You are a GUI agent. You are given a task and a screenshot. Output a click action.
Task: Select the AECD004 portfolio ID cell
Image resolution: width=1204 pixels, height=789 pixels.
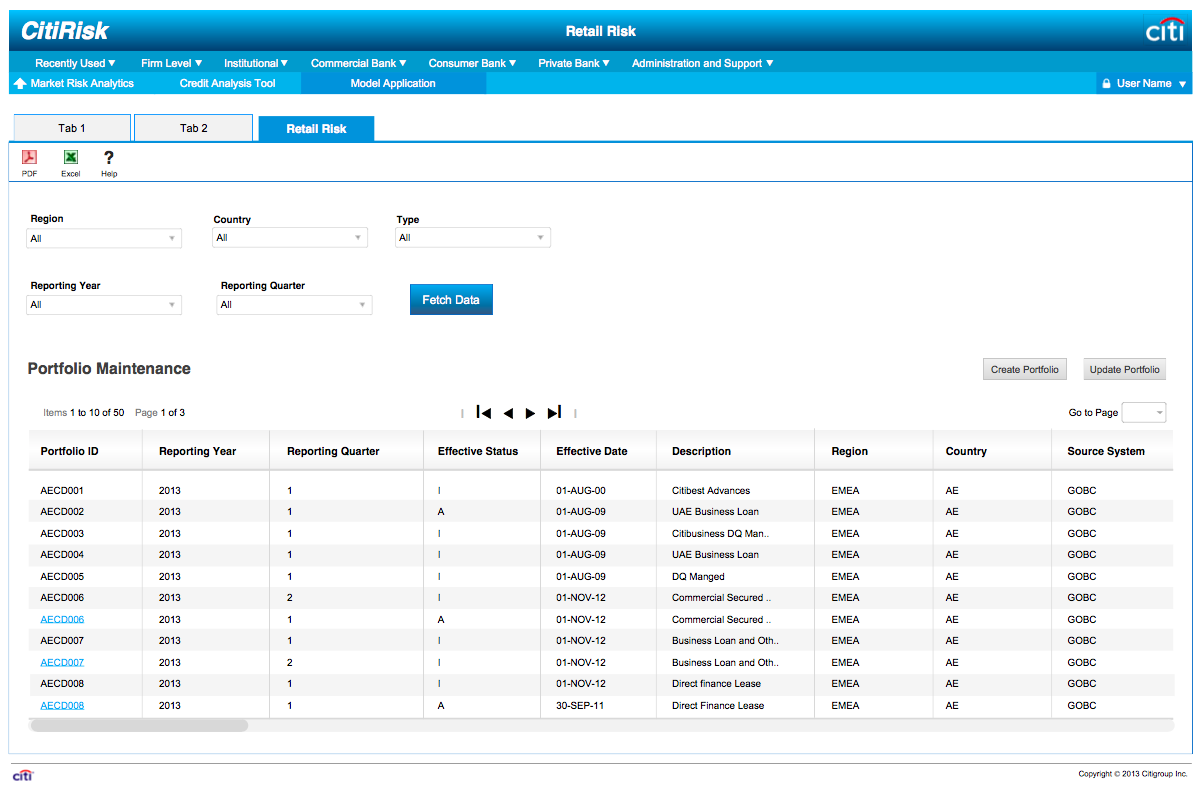62,555
